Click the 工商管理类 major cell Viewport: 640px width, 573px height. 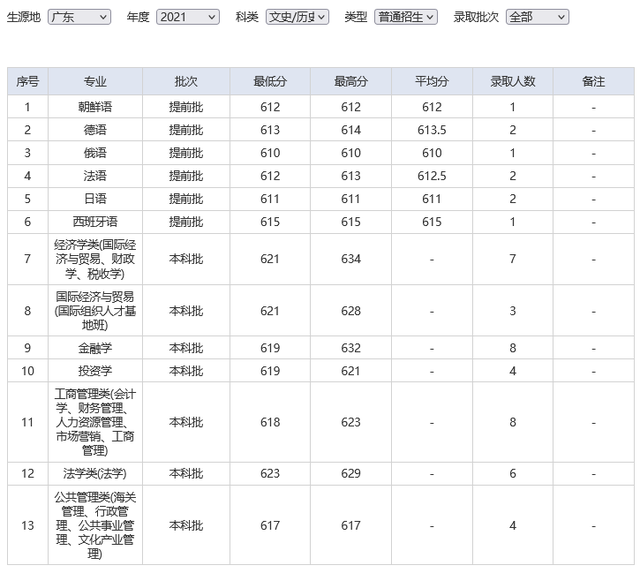click(95, 422)
